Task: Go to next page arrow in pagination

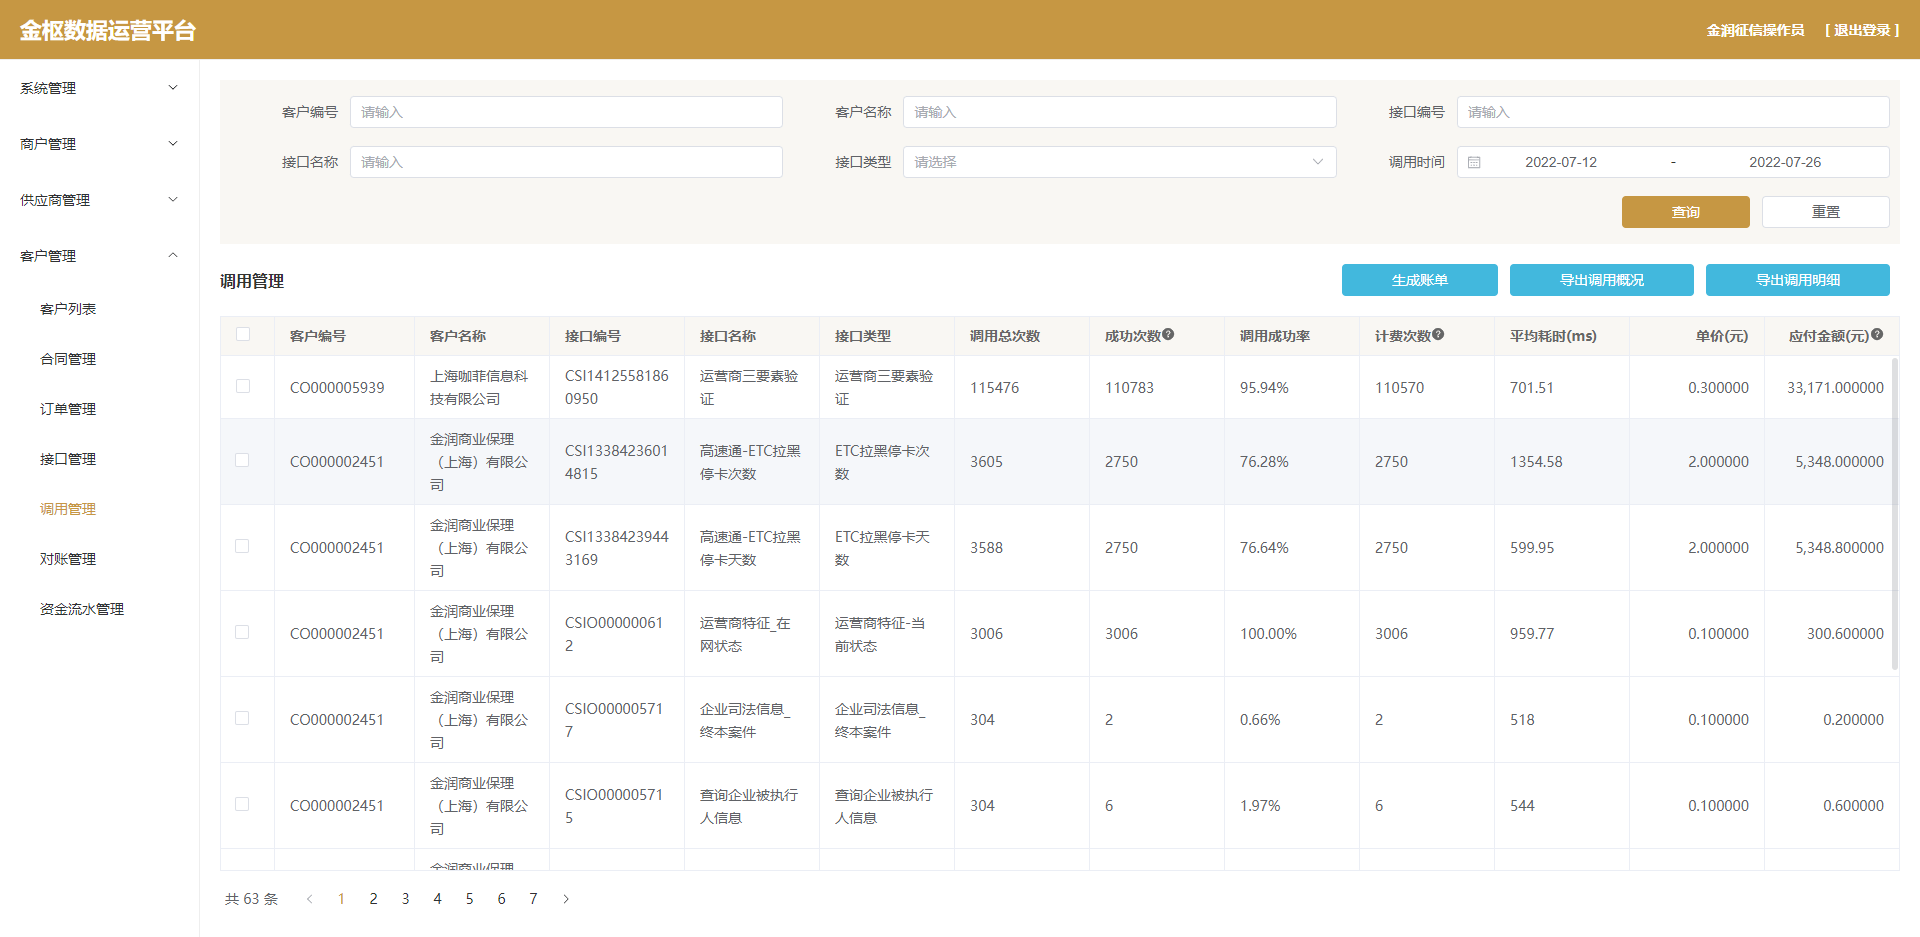Action: (x=566, y=899)
